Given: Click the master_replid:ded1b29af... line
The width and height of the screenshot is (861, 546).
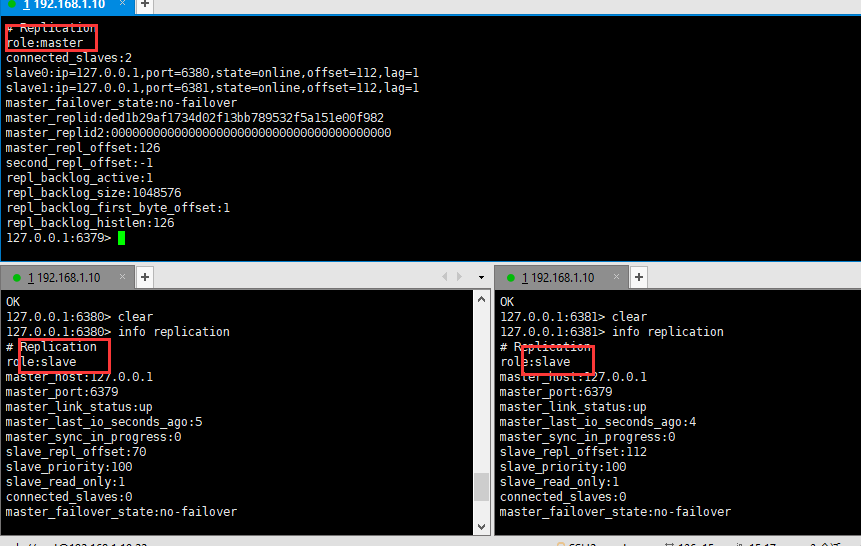Looking at the screenshot, I should (x=195, y=118).
